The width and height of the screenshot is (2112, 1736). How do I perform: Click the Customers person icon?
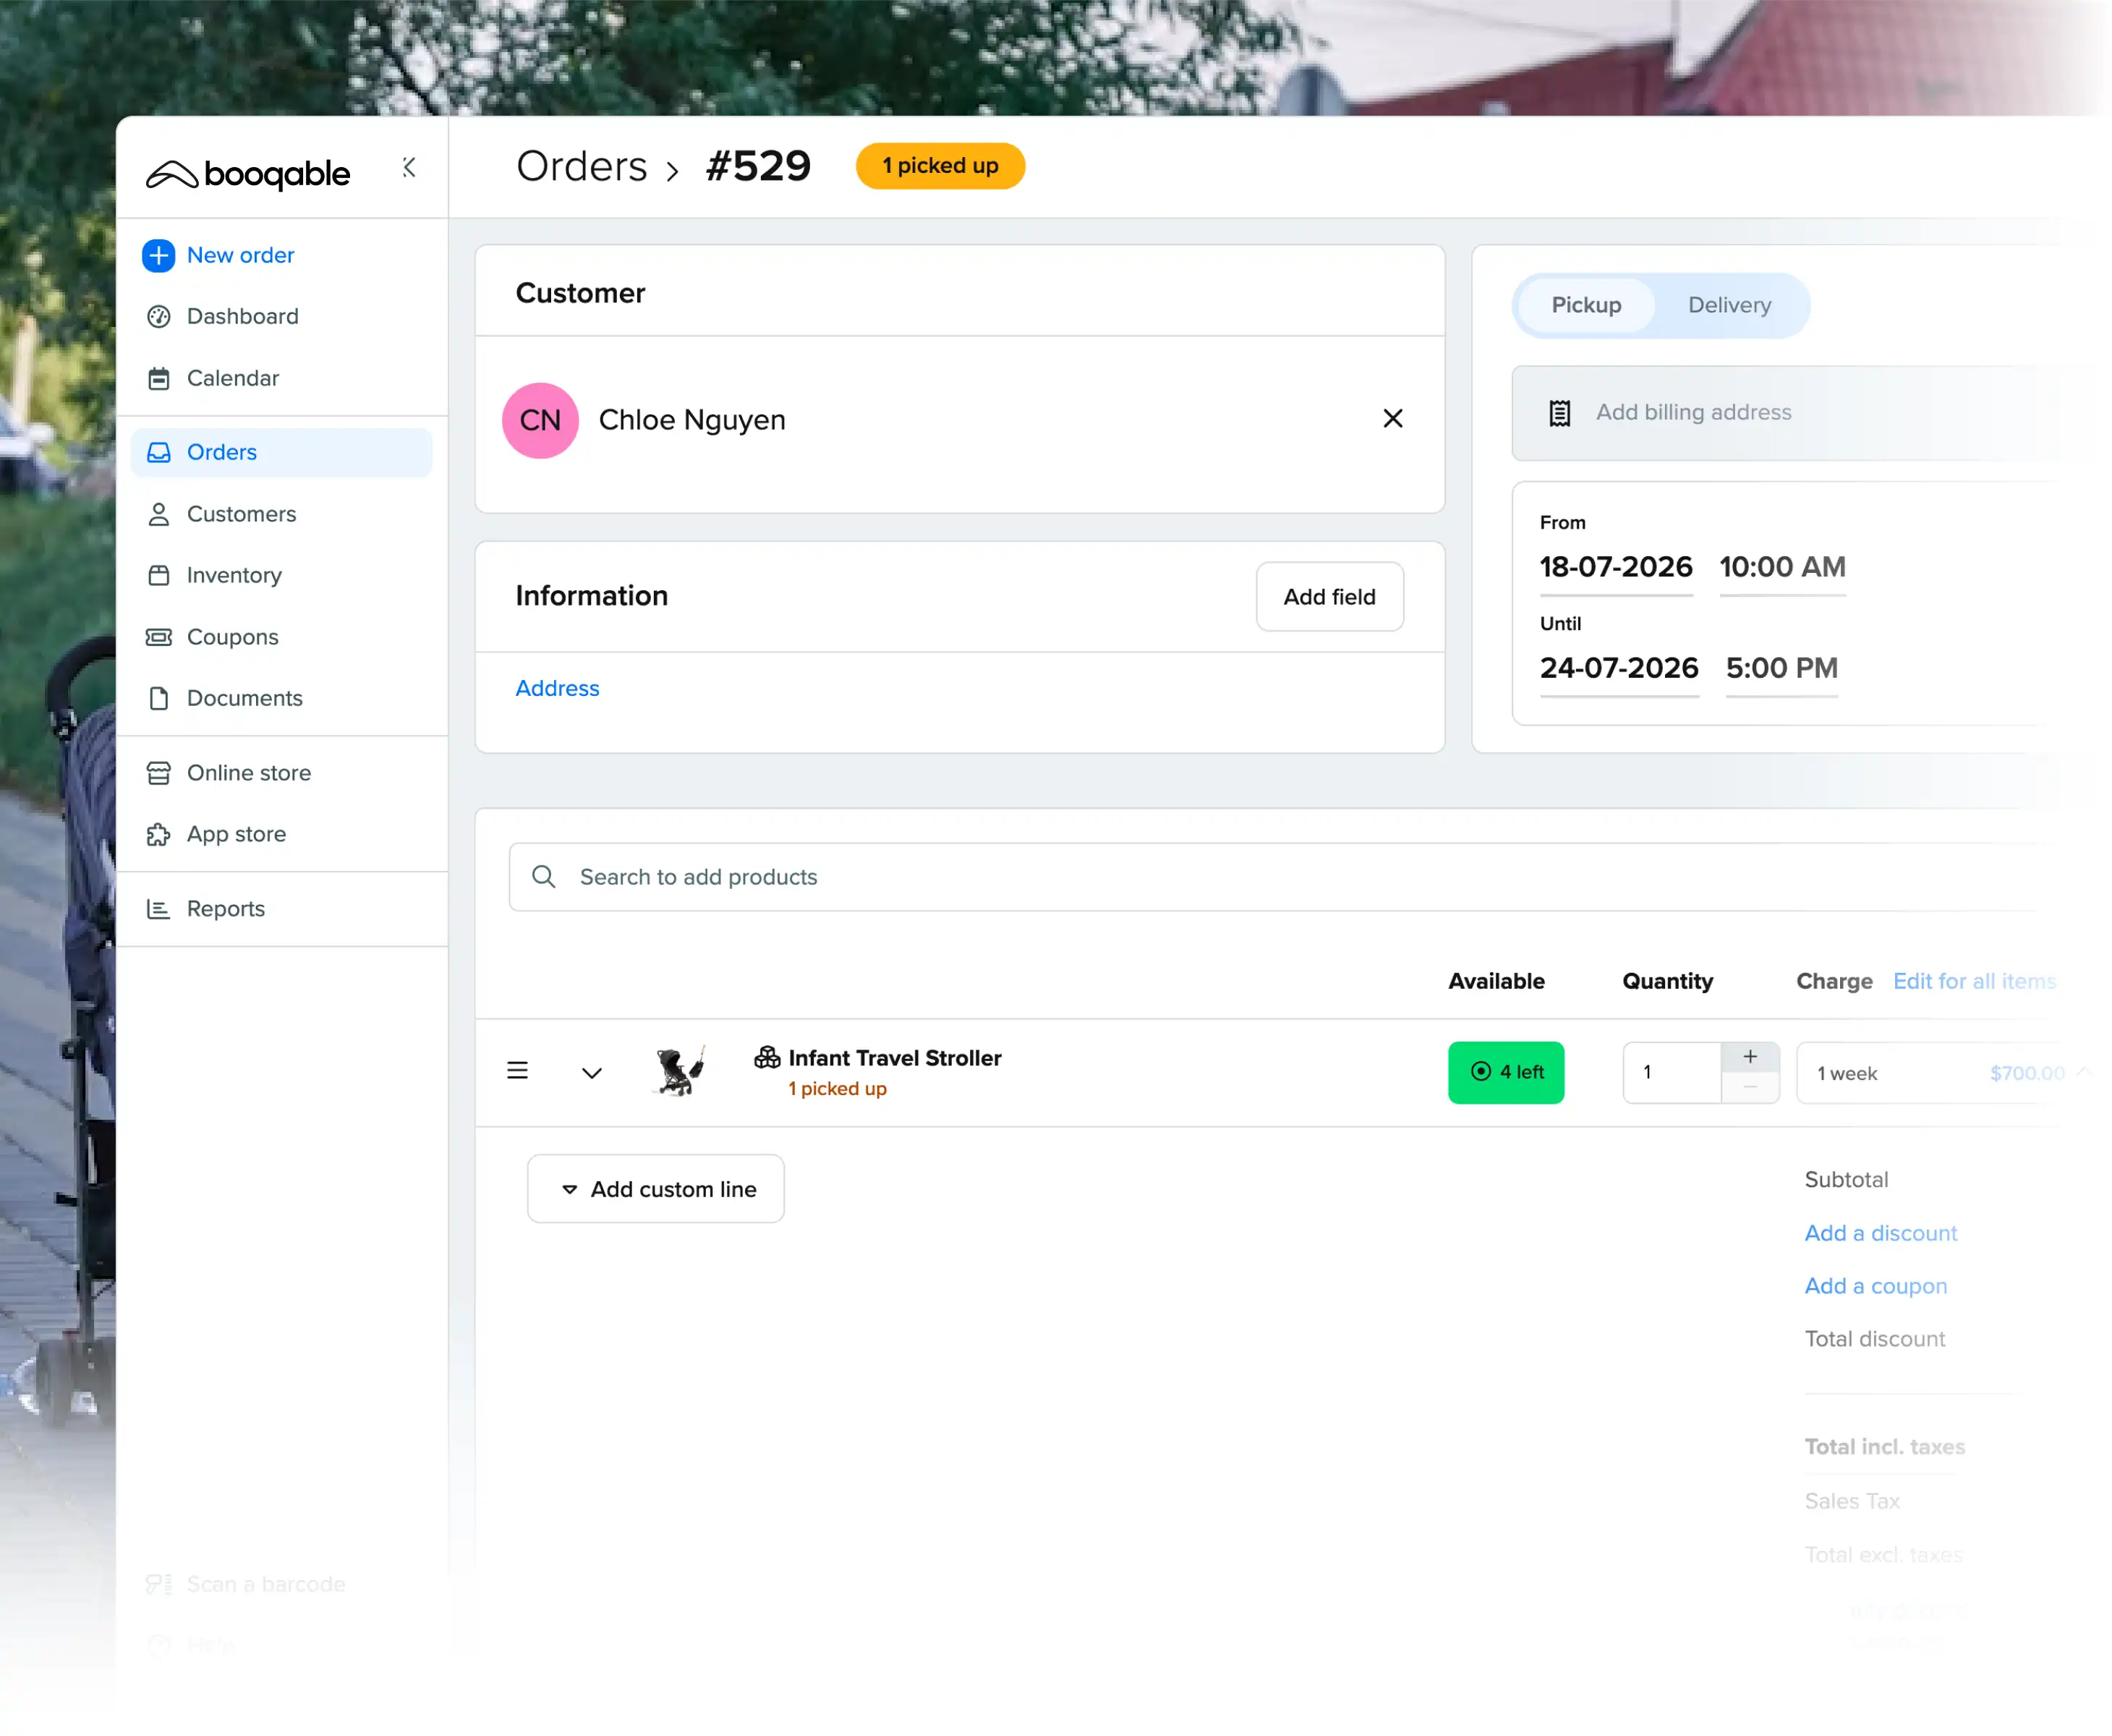158,514
